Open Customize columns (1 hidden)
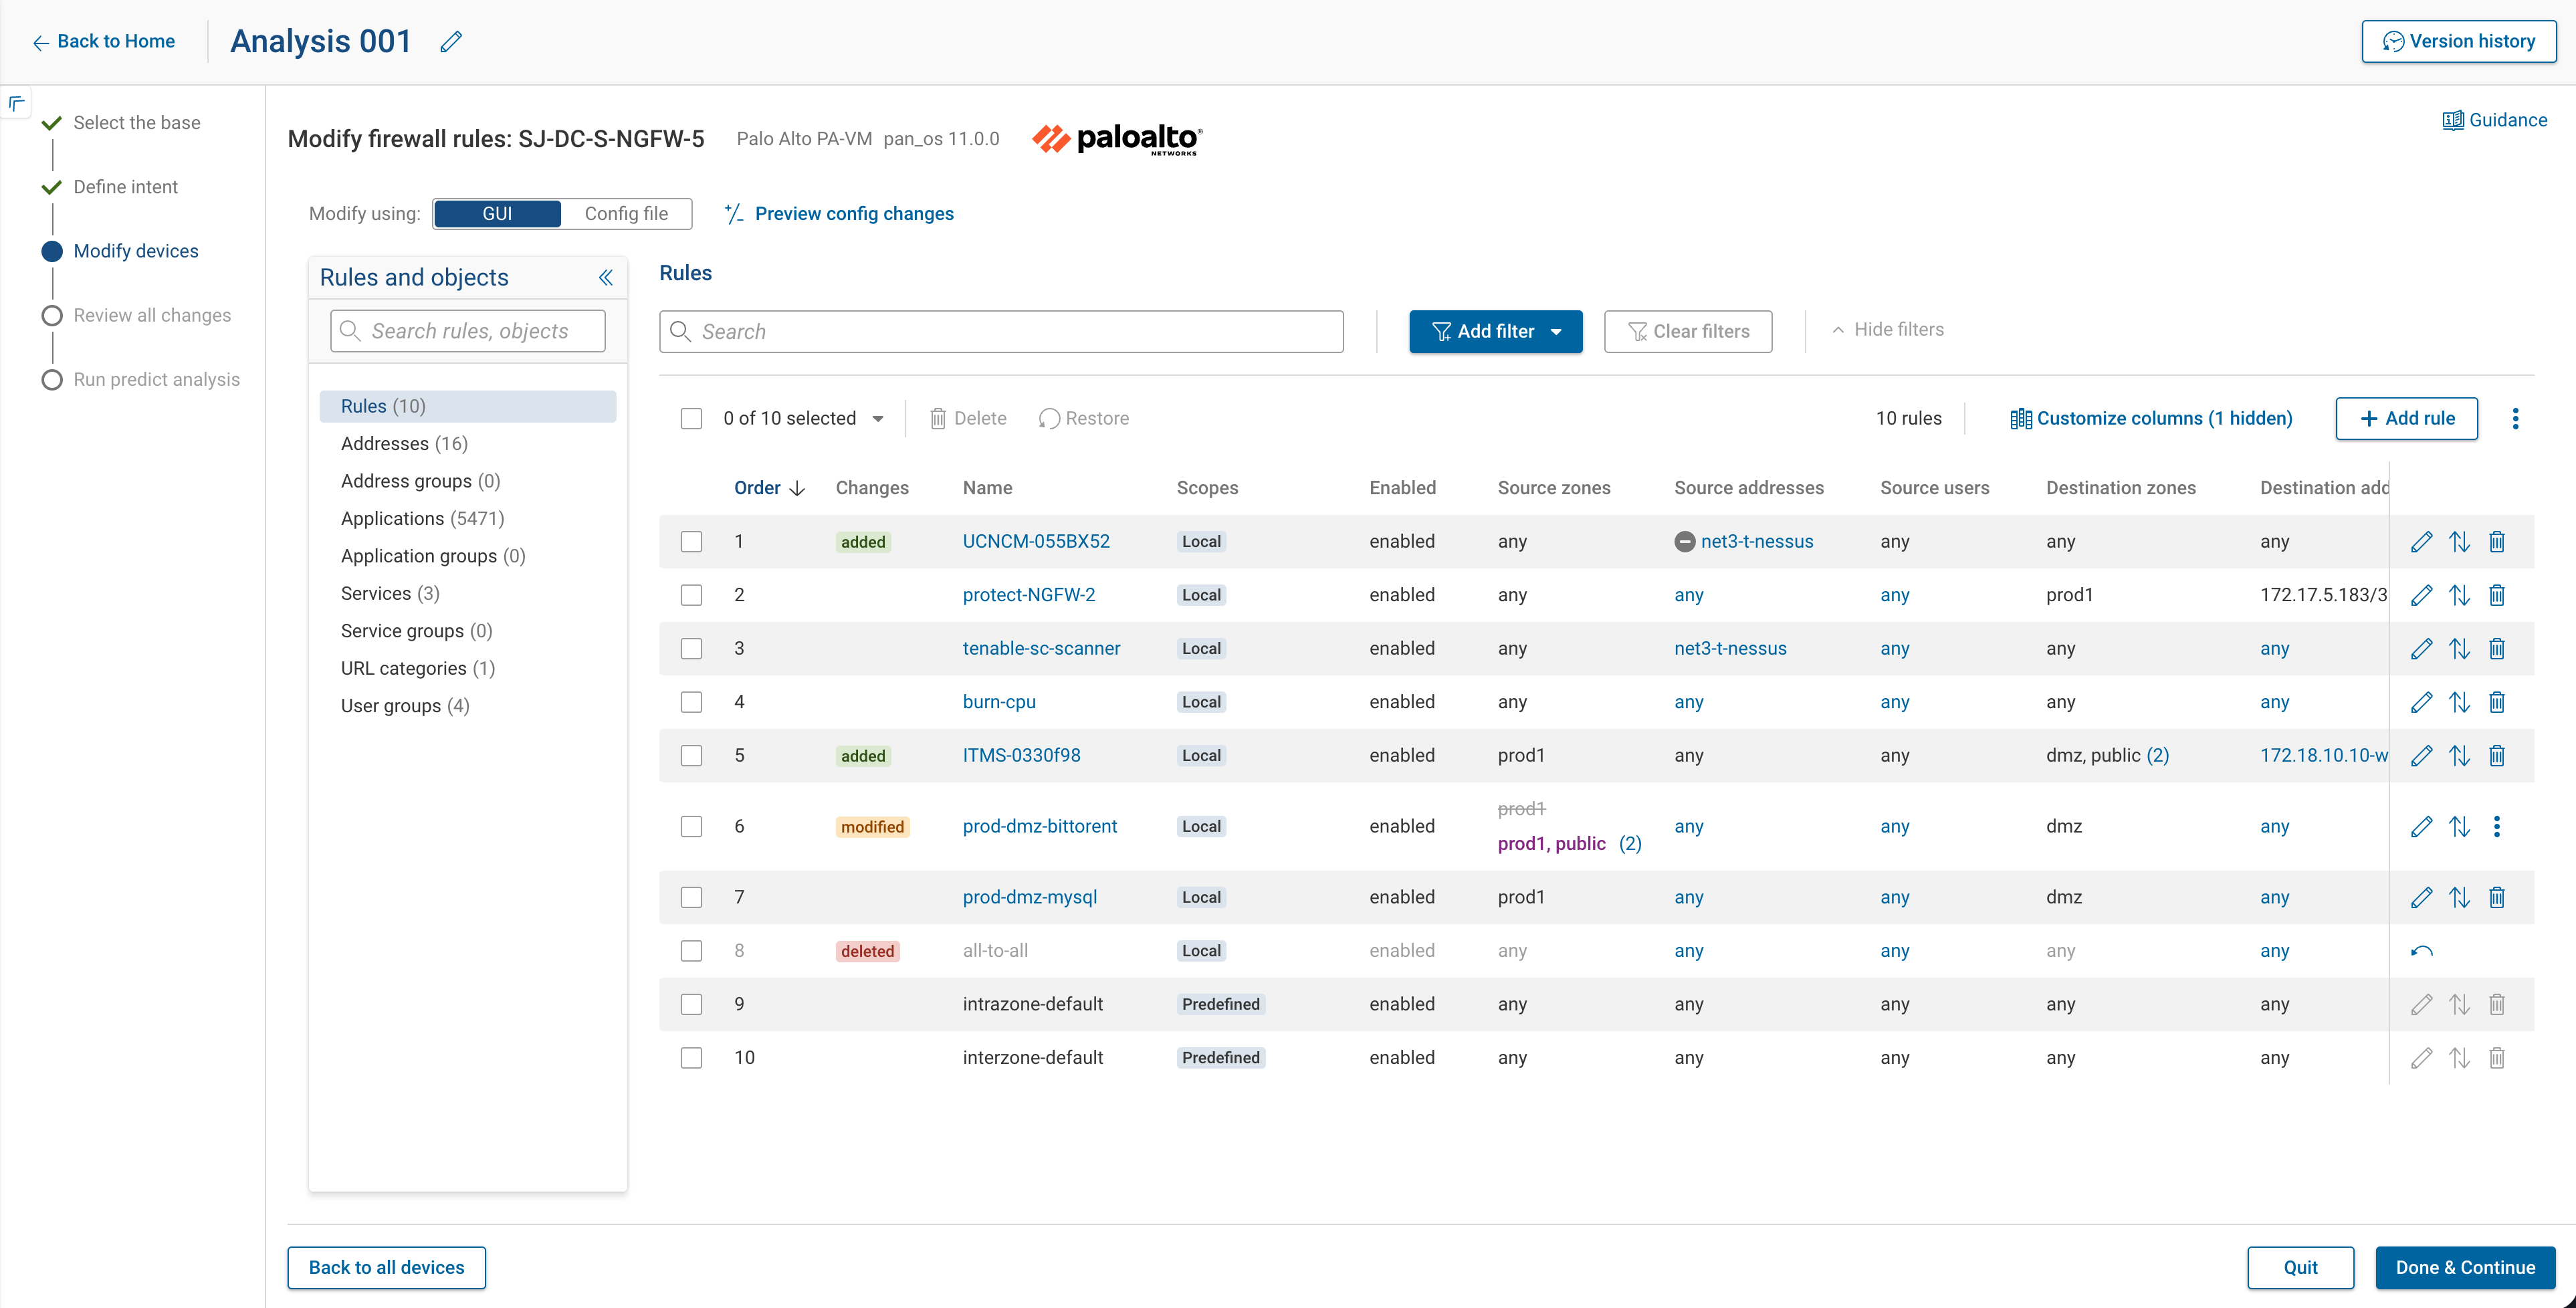The height and width of the screenshot is (1308, 2576). point(2151,418)
